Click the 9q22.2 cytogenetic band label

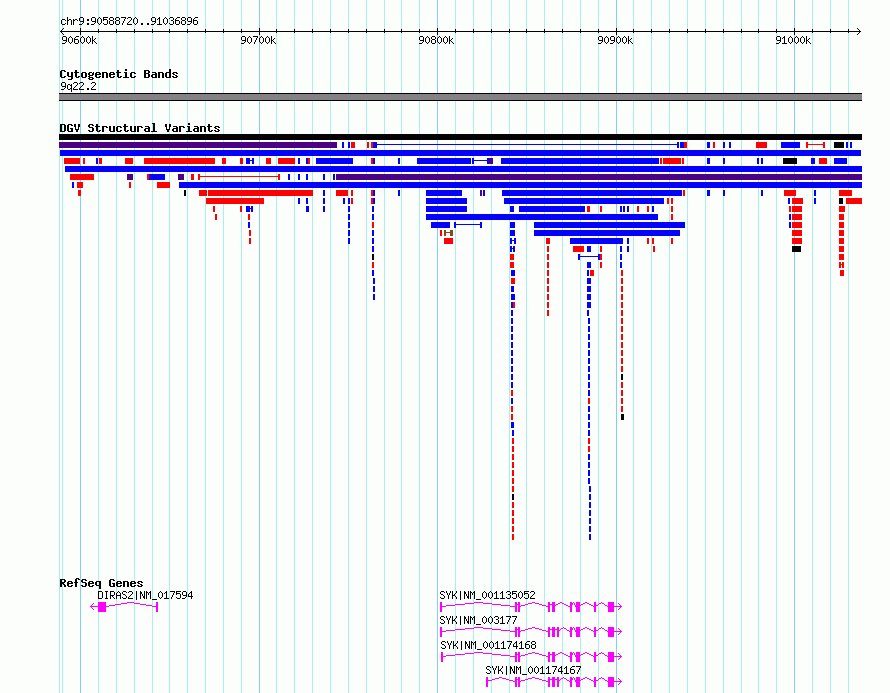tap(78, 86)
